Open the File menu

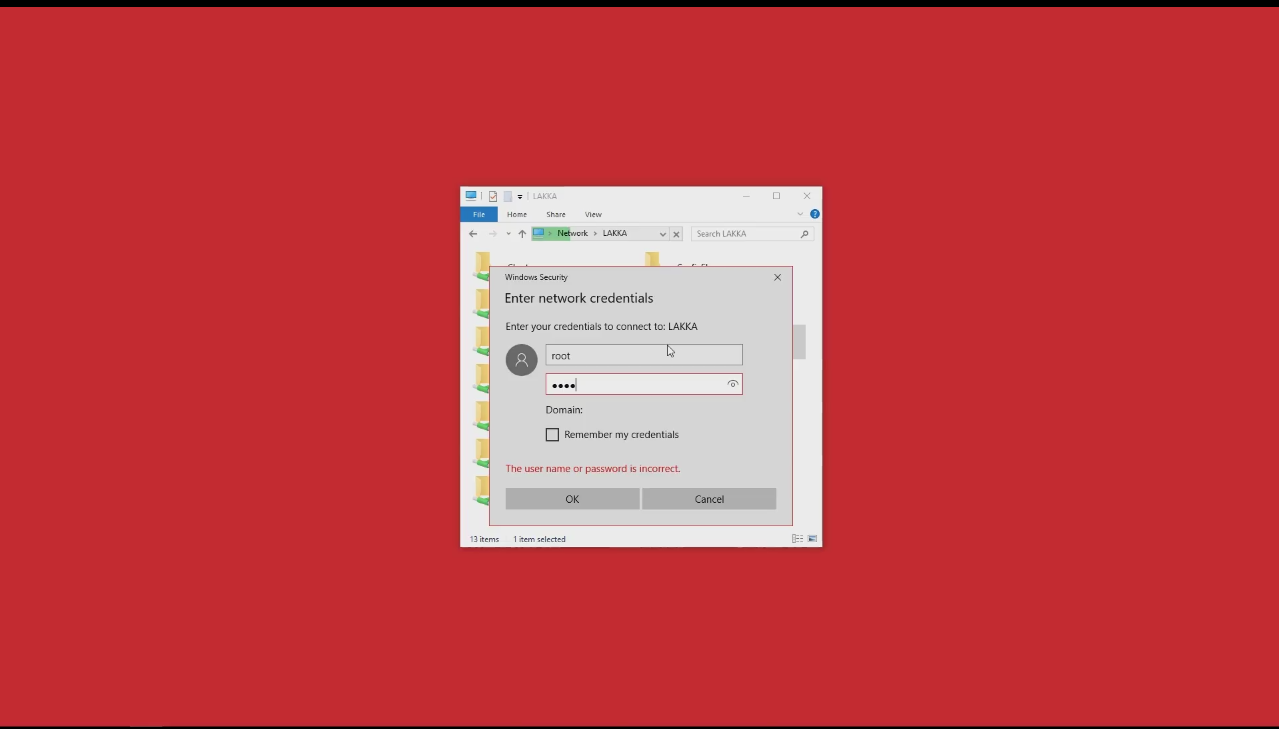478,213
